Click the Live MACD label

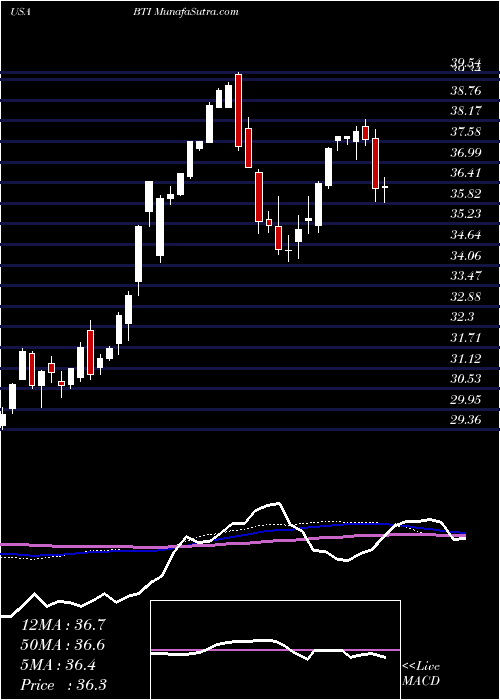(x=421, y=674)
